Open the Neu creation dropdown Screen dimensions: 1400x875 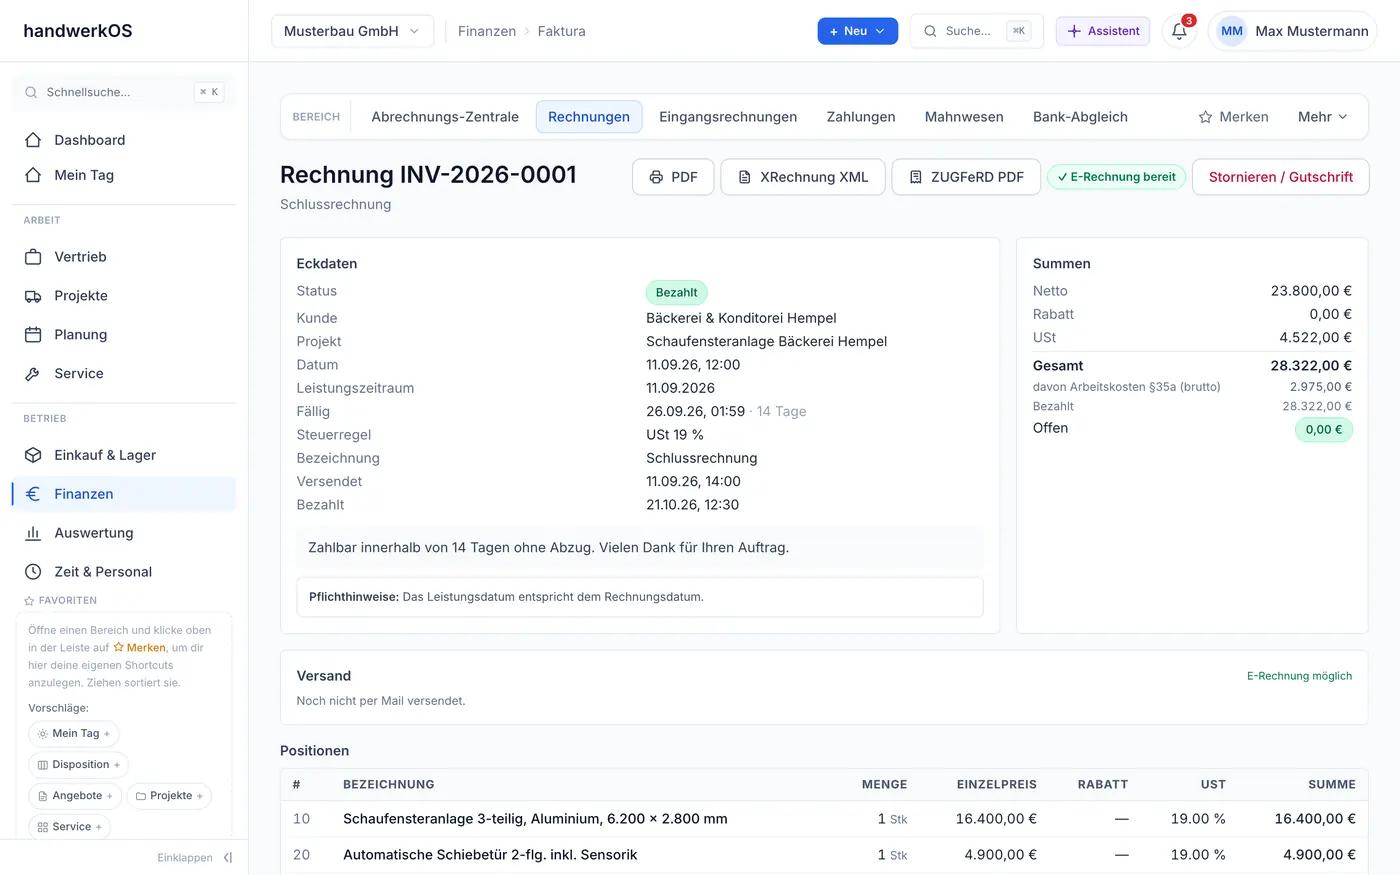[x=857, y=31]
